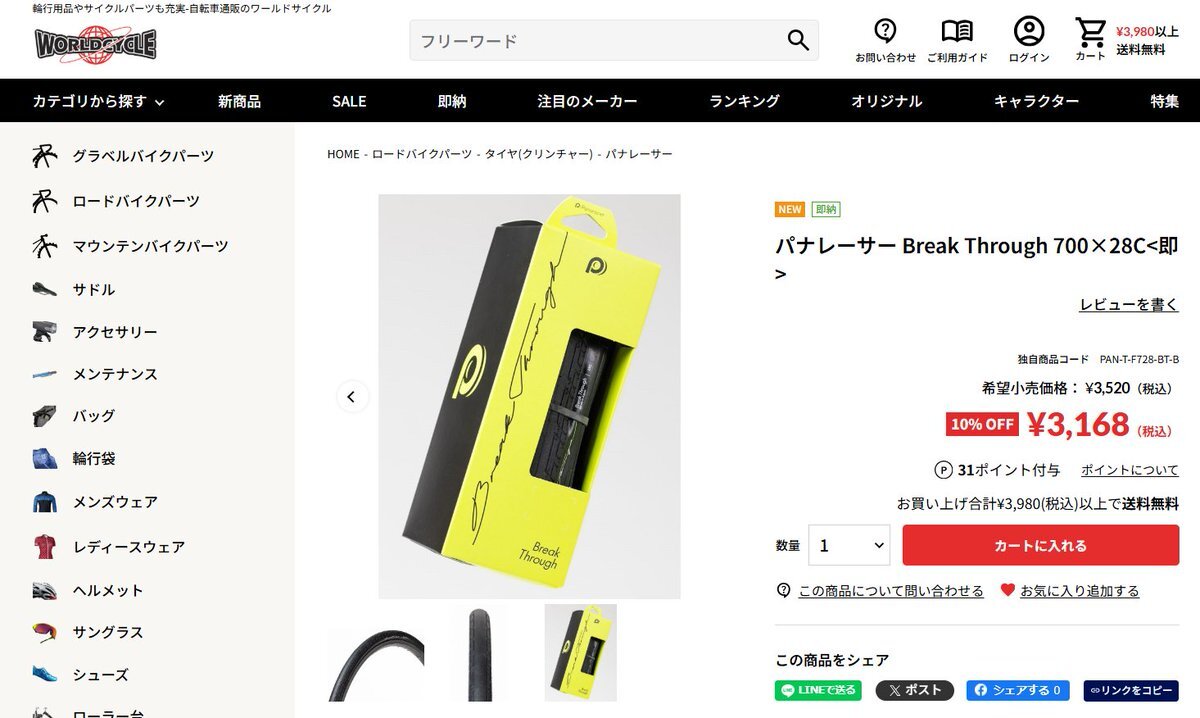Viewport: 1200px width, 718px height.
Task: Choose the サングラス sunglasses category icon
Action: [44, 632]
